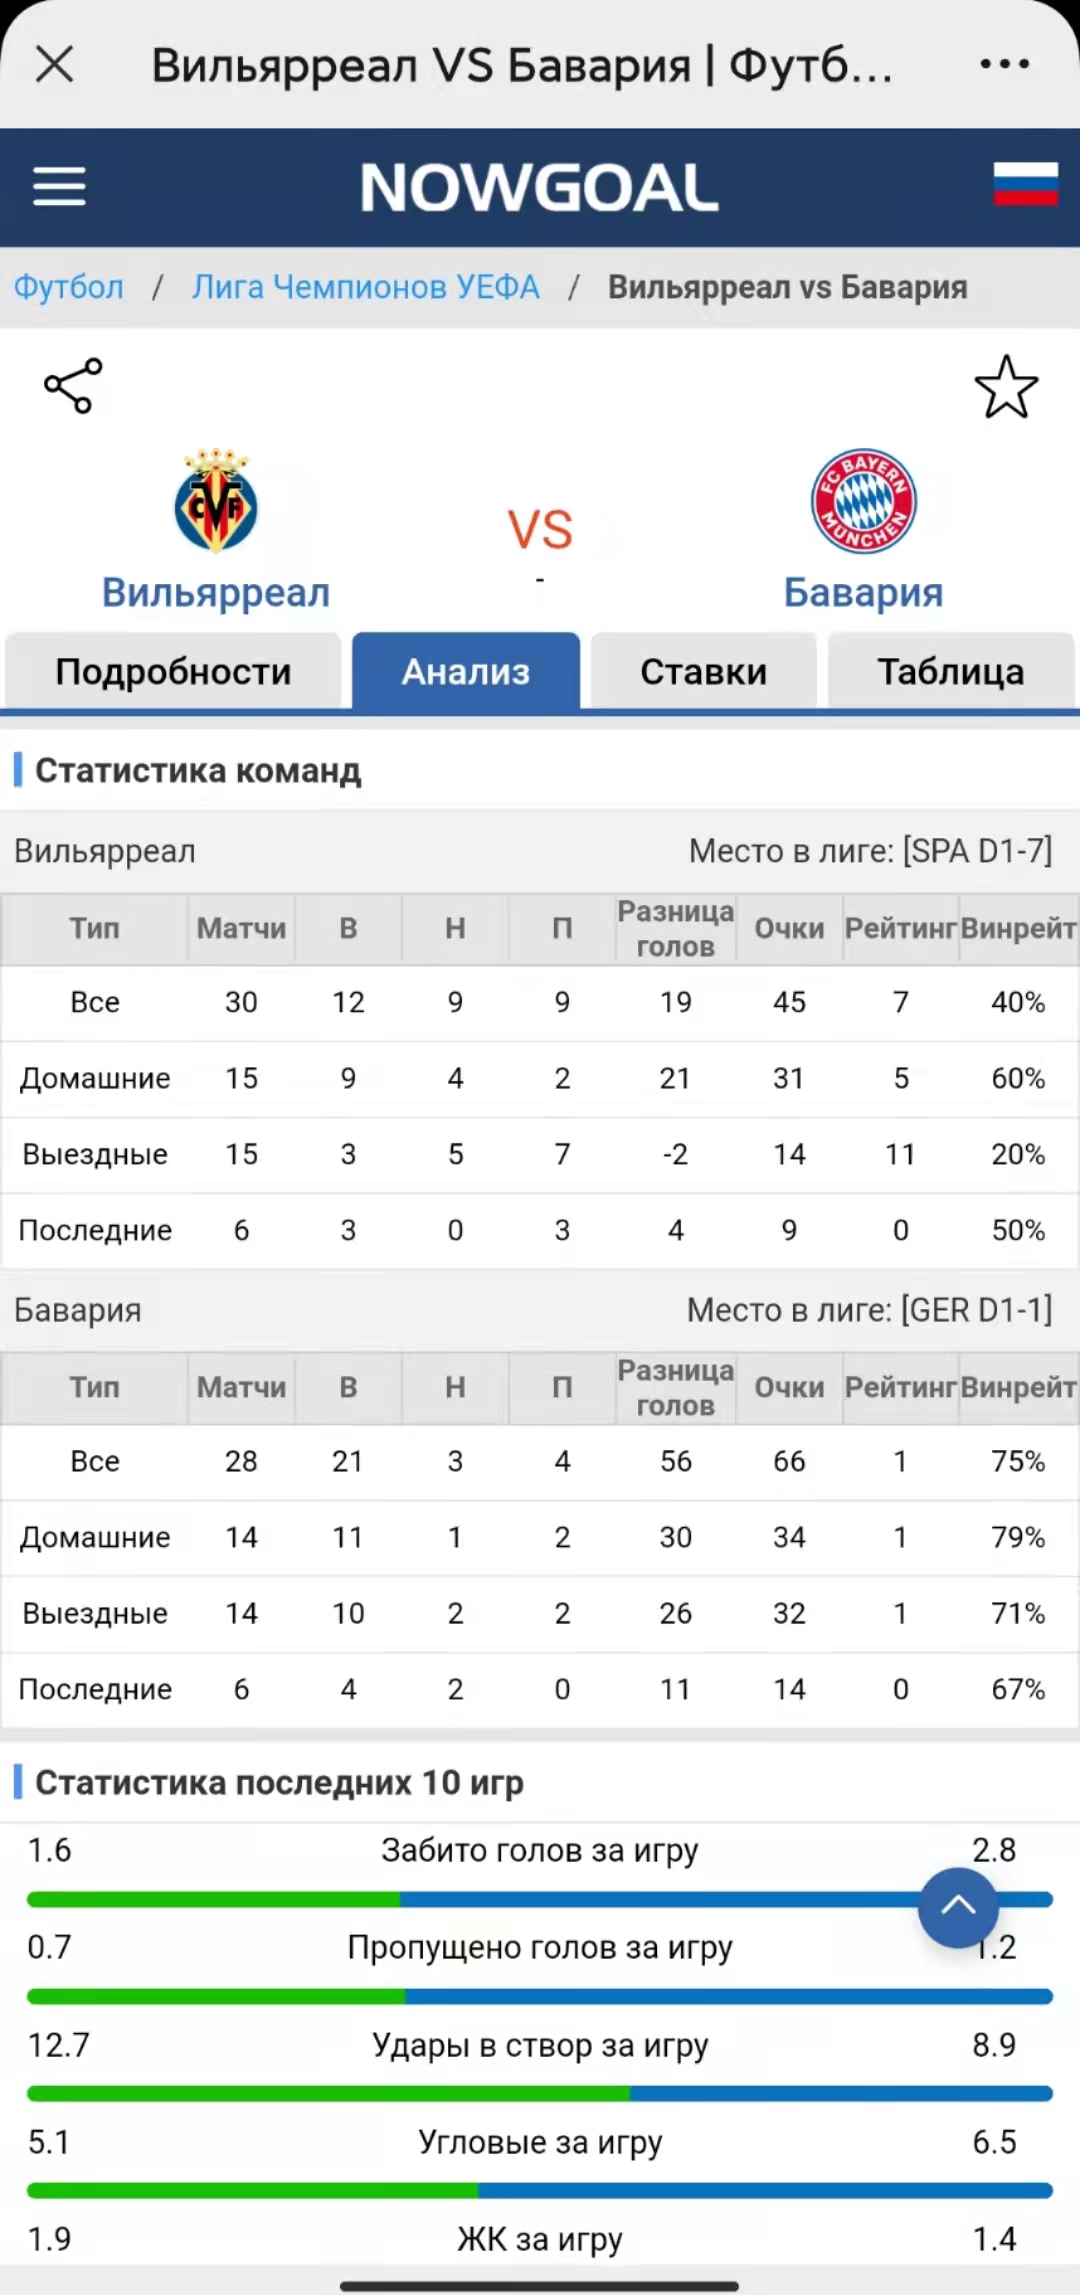Tap the scroll-to-top arrow button
The image size is (1080, 2295).
(958, 1907)
